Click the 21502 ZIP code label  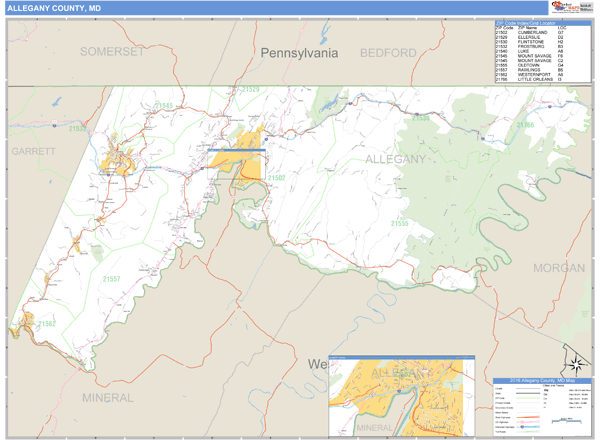(x=278, y=177)
